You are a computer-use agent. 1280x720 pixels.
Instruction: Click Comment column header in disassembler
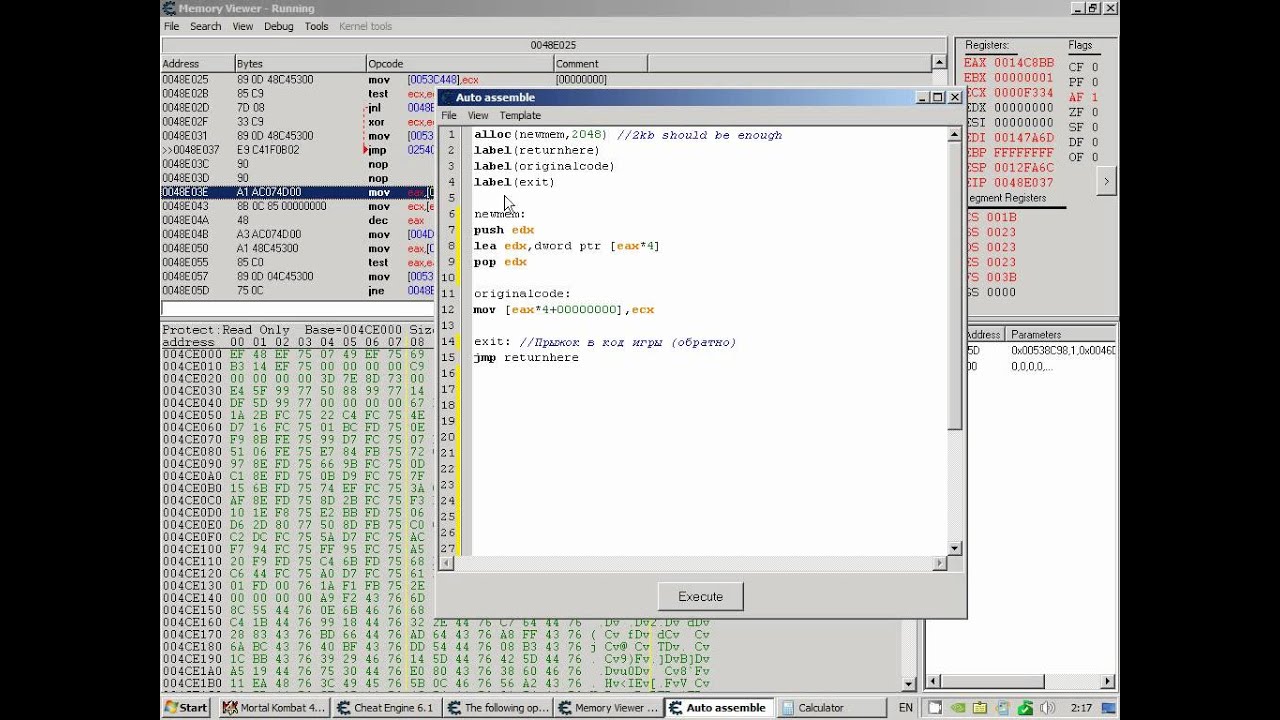600,63
